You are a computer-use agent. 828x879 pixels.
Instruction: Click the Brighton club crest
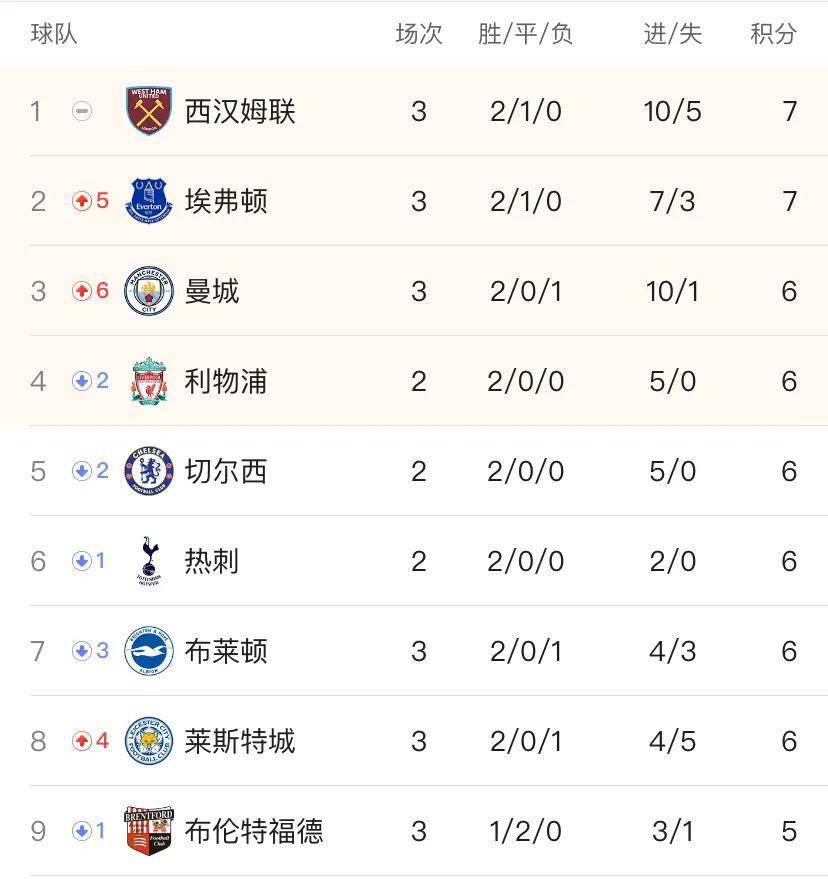click(149, 651)
